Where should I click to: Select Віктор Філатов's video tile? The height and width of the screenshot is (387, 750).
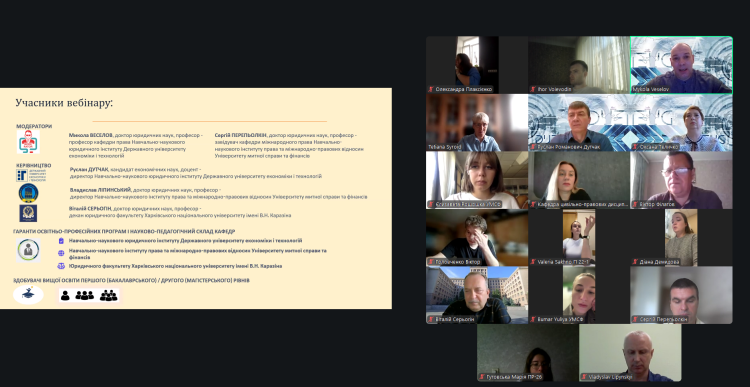coord(681,180)
